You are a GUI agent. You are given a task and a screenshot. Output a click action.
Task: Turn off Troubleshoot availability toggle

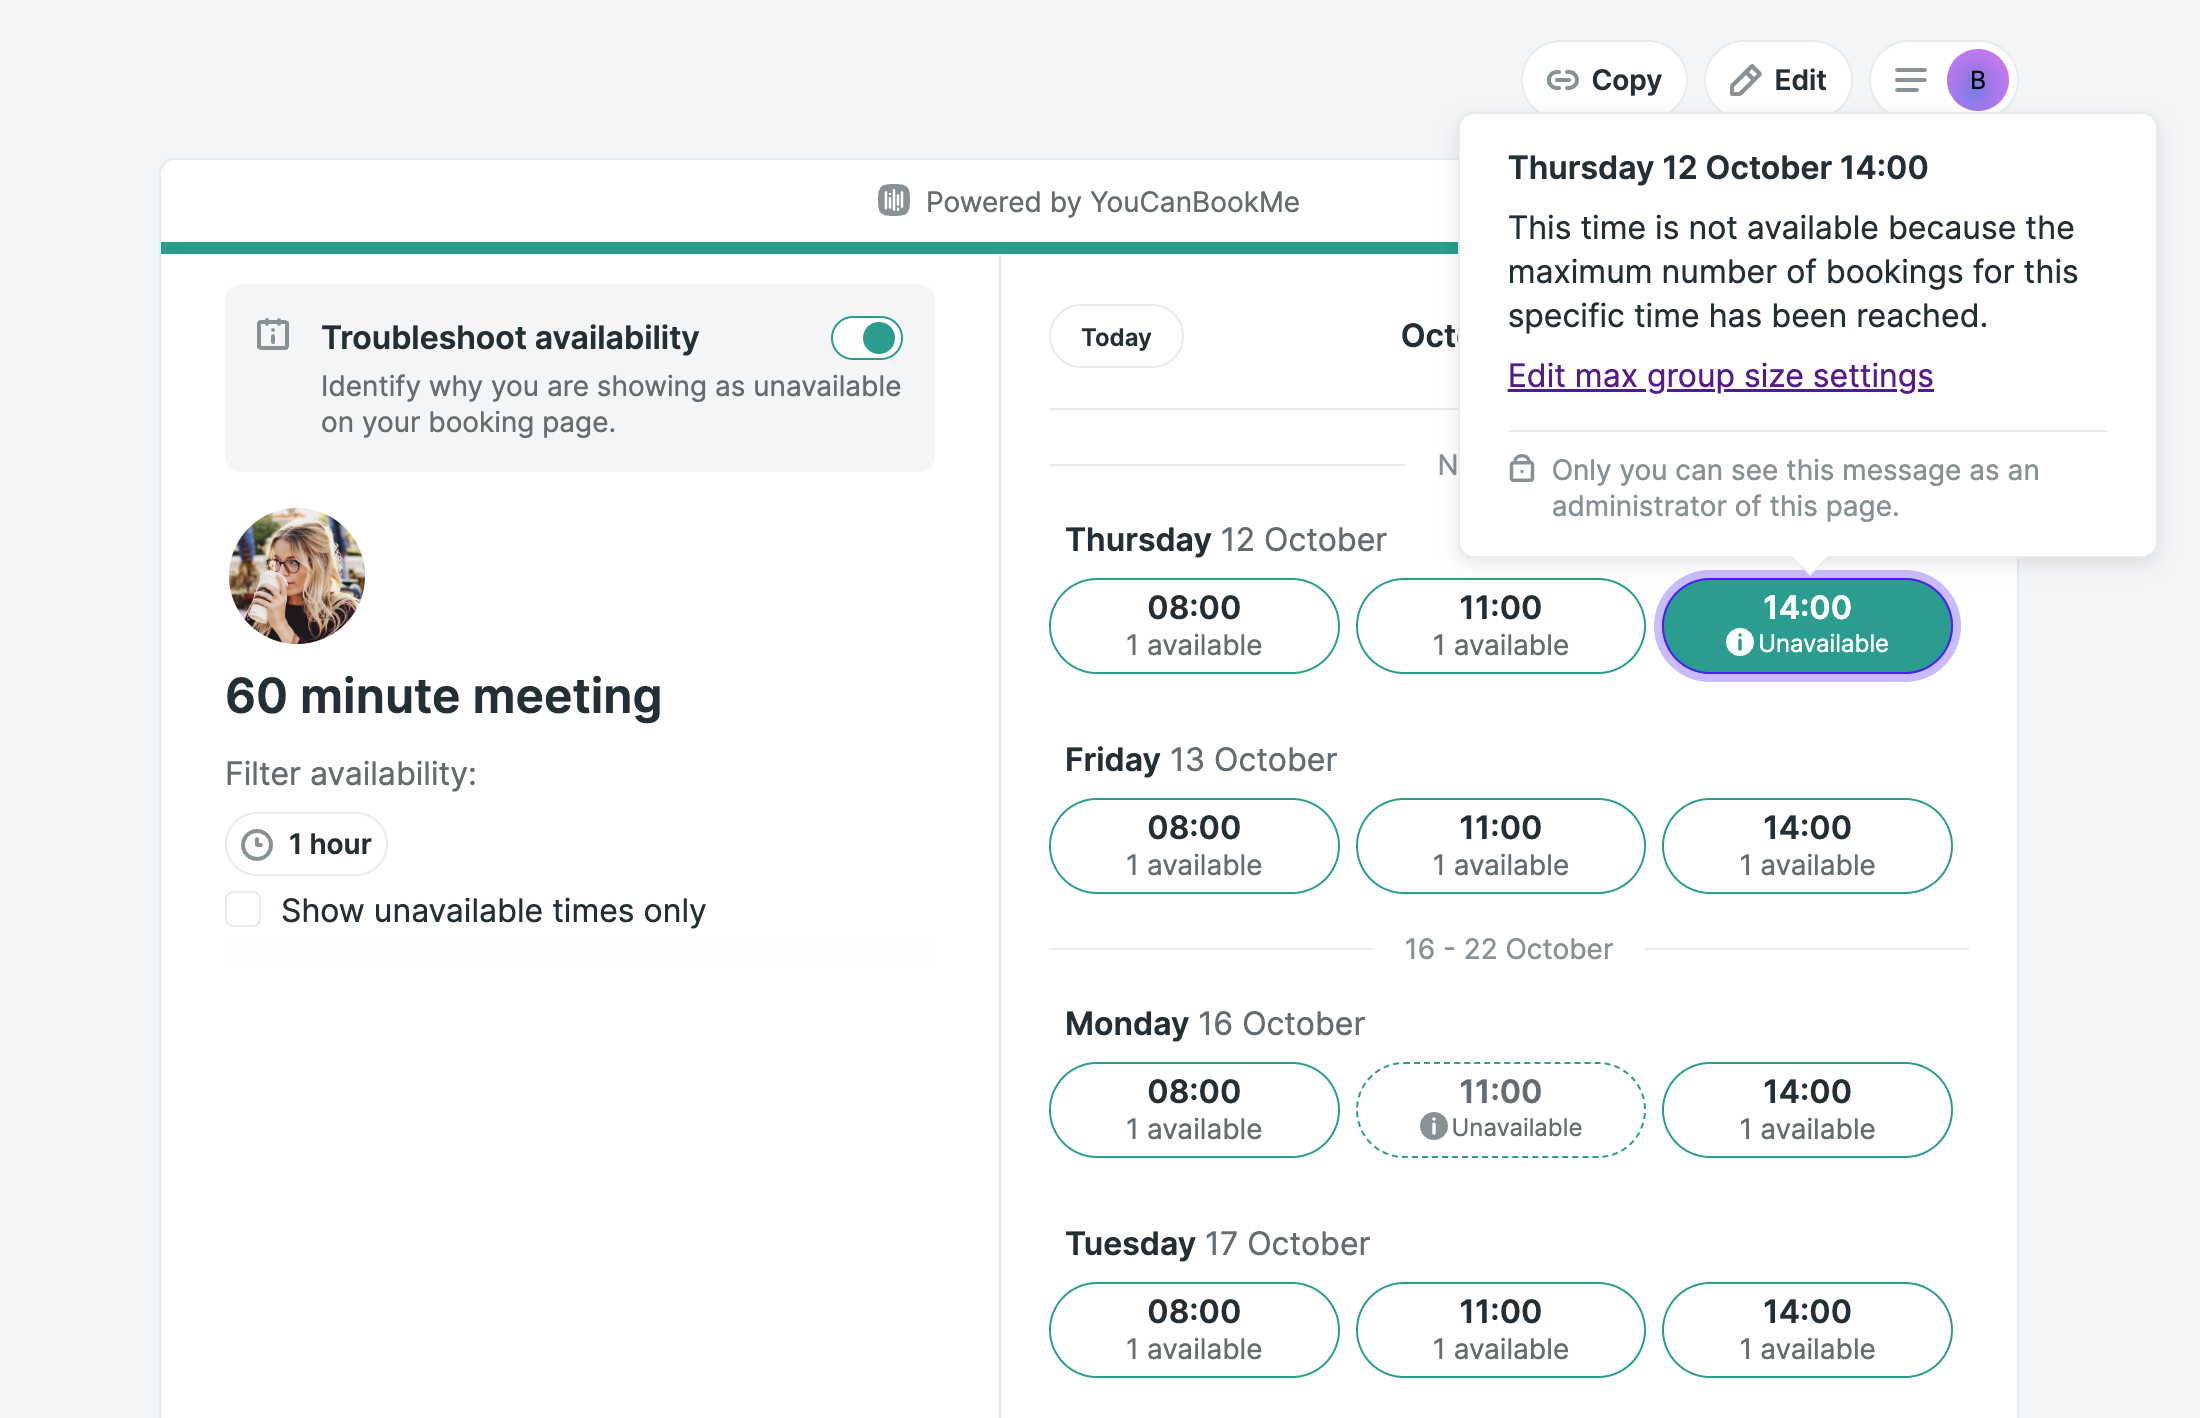(866, 338)
